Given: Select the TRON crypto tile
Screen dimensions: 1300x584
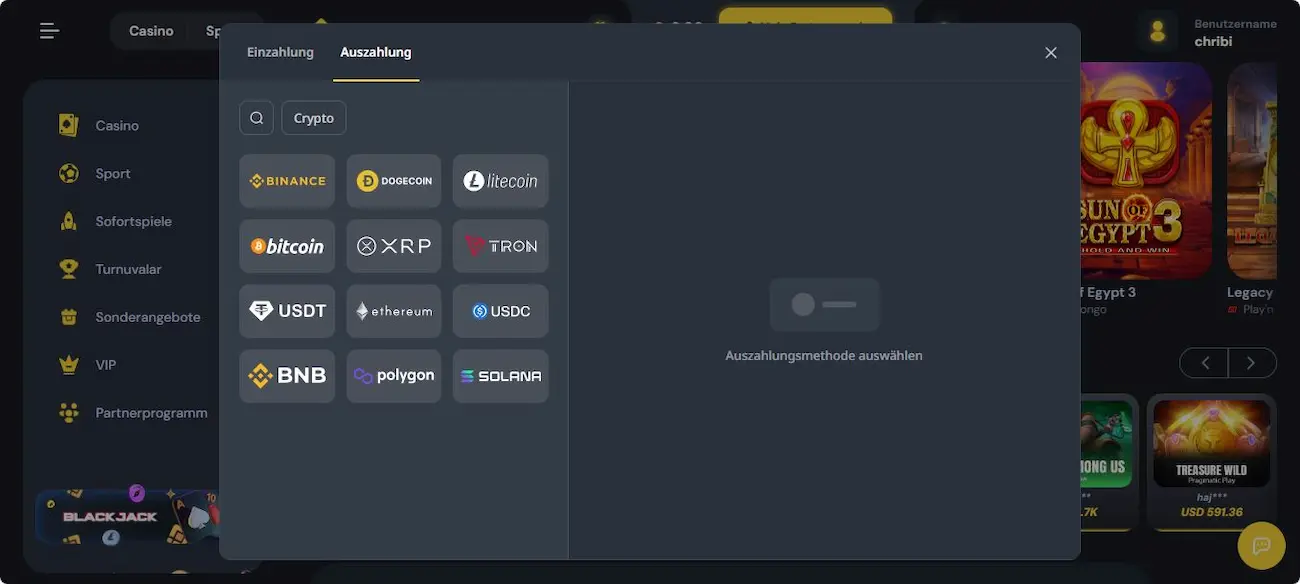Looking at the screenshot, I should (x=500, y=246).
